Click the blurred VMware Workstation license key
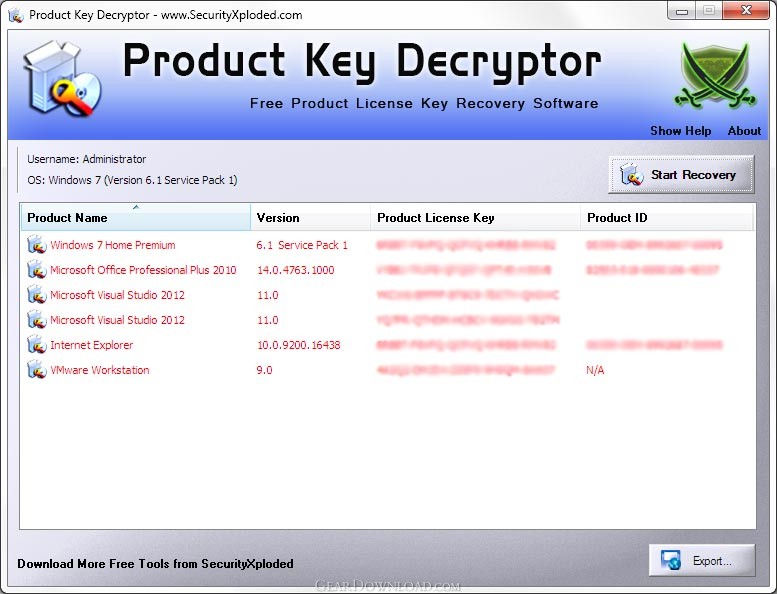 (465, 370)
